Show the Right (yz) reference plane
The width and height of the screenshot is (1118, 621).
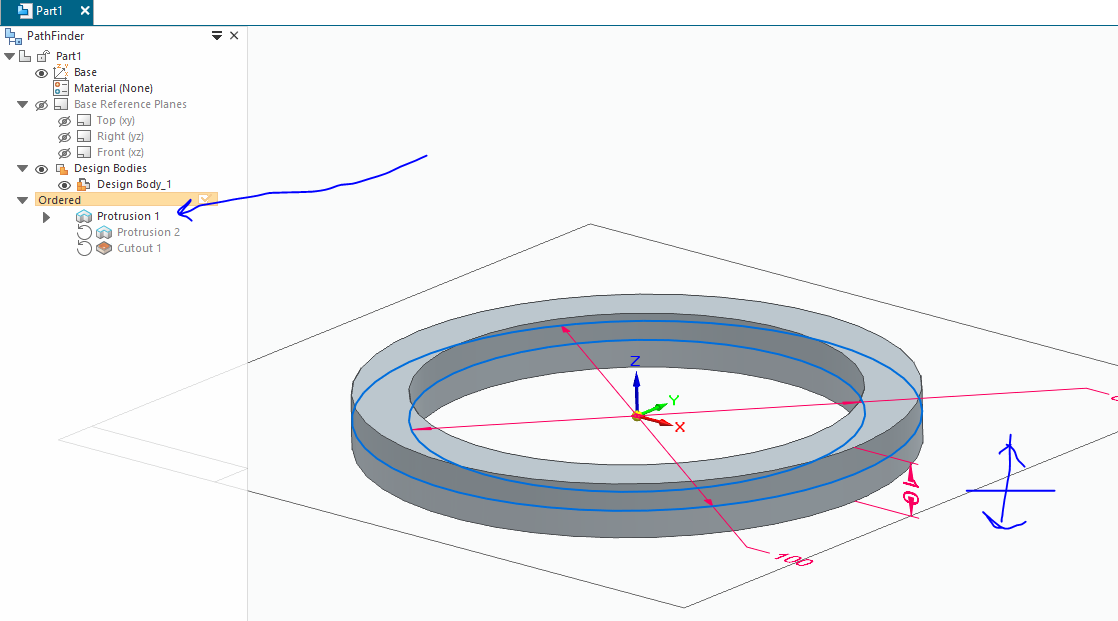click(x=64, y=137)
